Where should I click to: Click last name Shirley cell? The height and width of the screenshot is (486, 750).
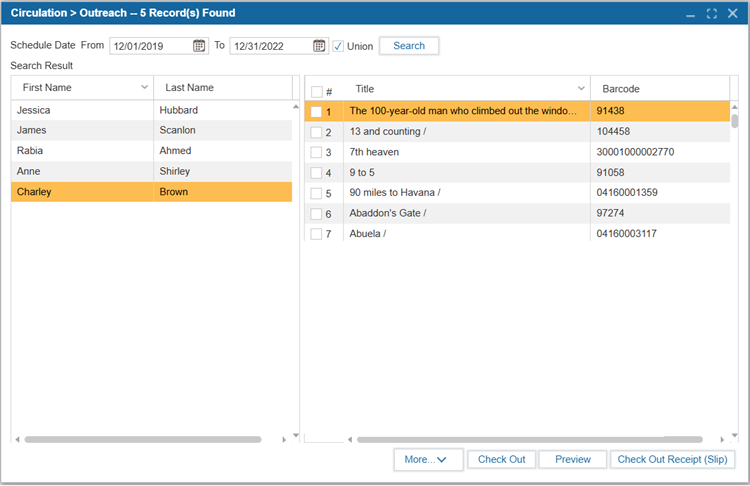click(223, 171)
